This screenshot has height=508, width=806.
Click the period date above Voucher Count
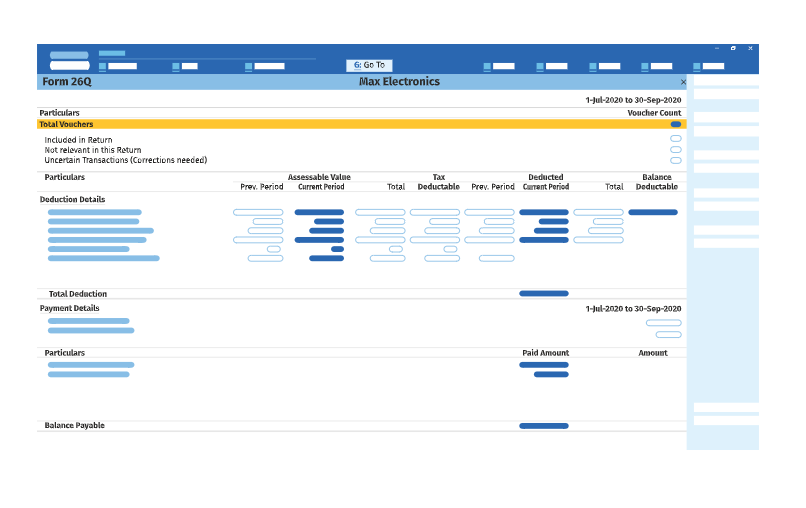click(633, 100)
